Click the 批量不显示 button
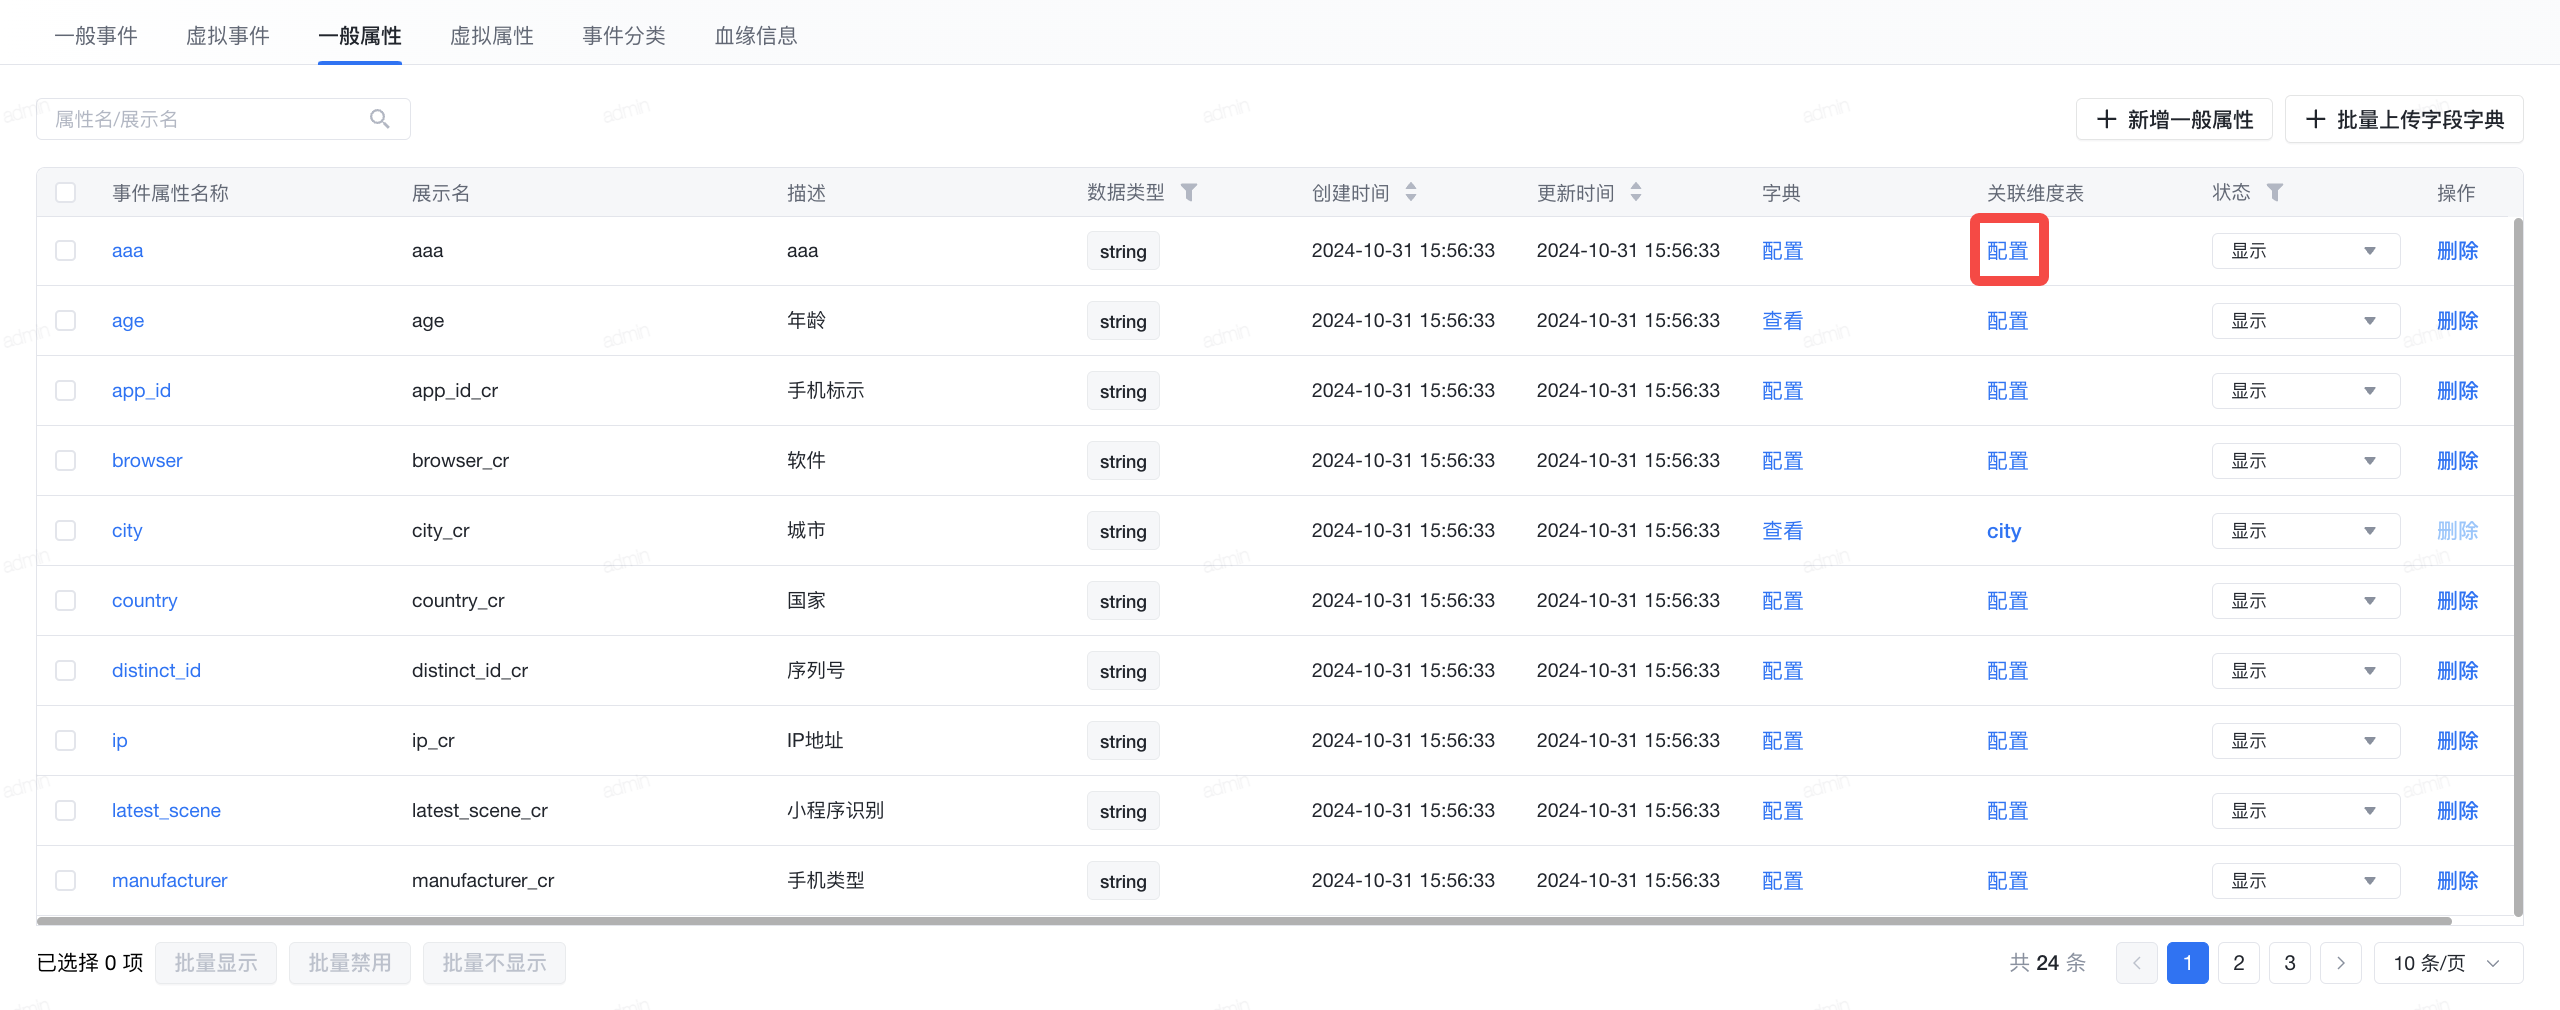This screenshot has width=2560, height=1010. click(494, 963)
